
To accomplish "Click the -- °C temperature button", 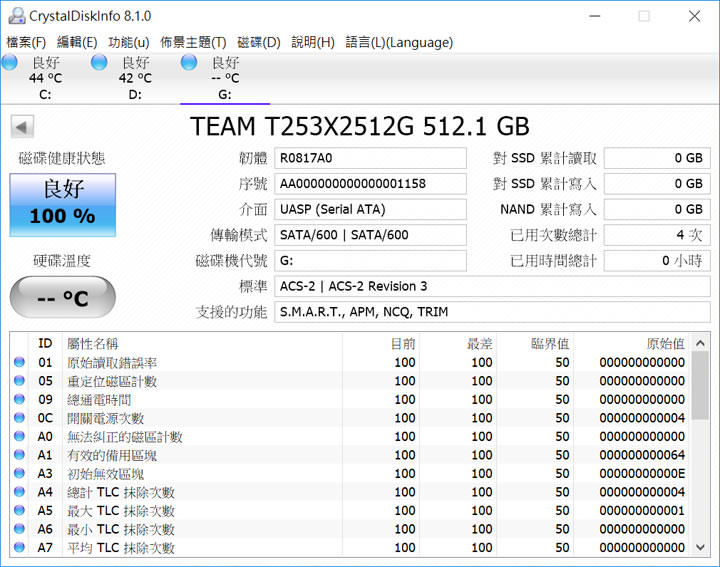I will pyautogui.click(x=62, y=298).
